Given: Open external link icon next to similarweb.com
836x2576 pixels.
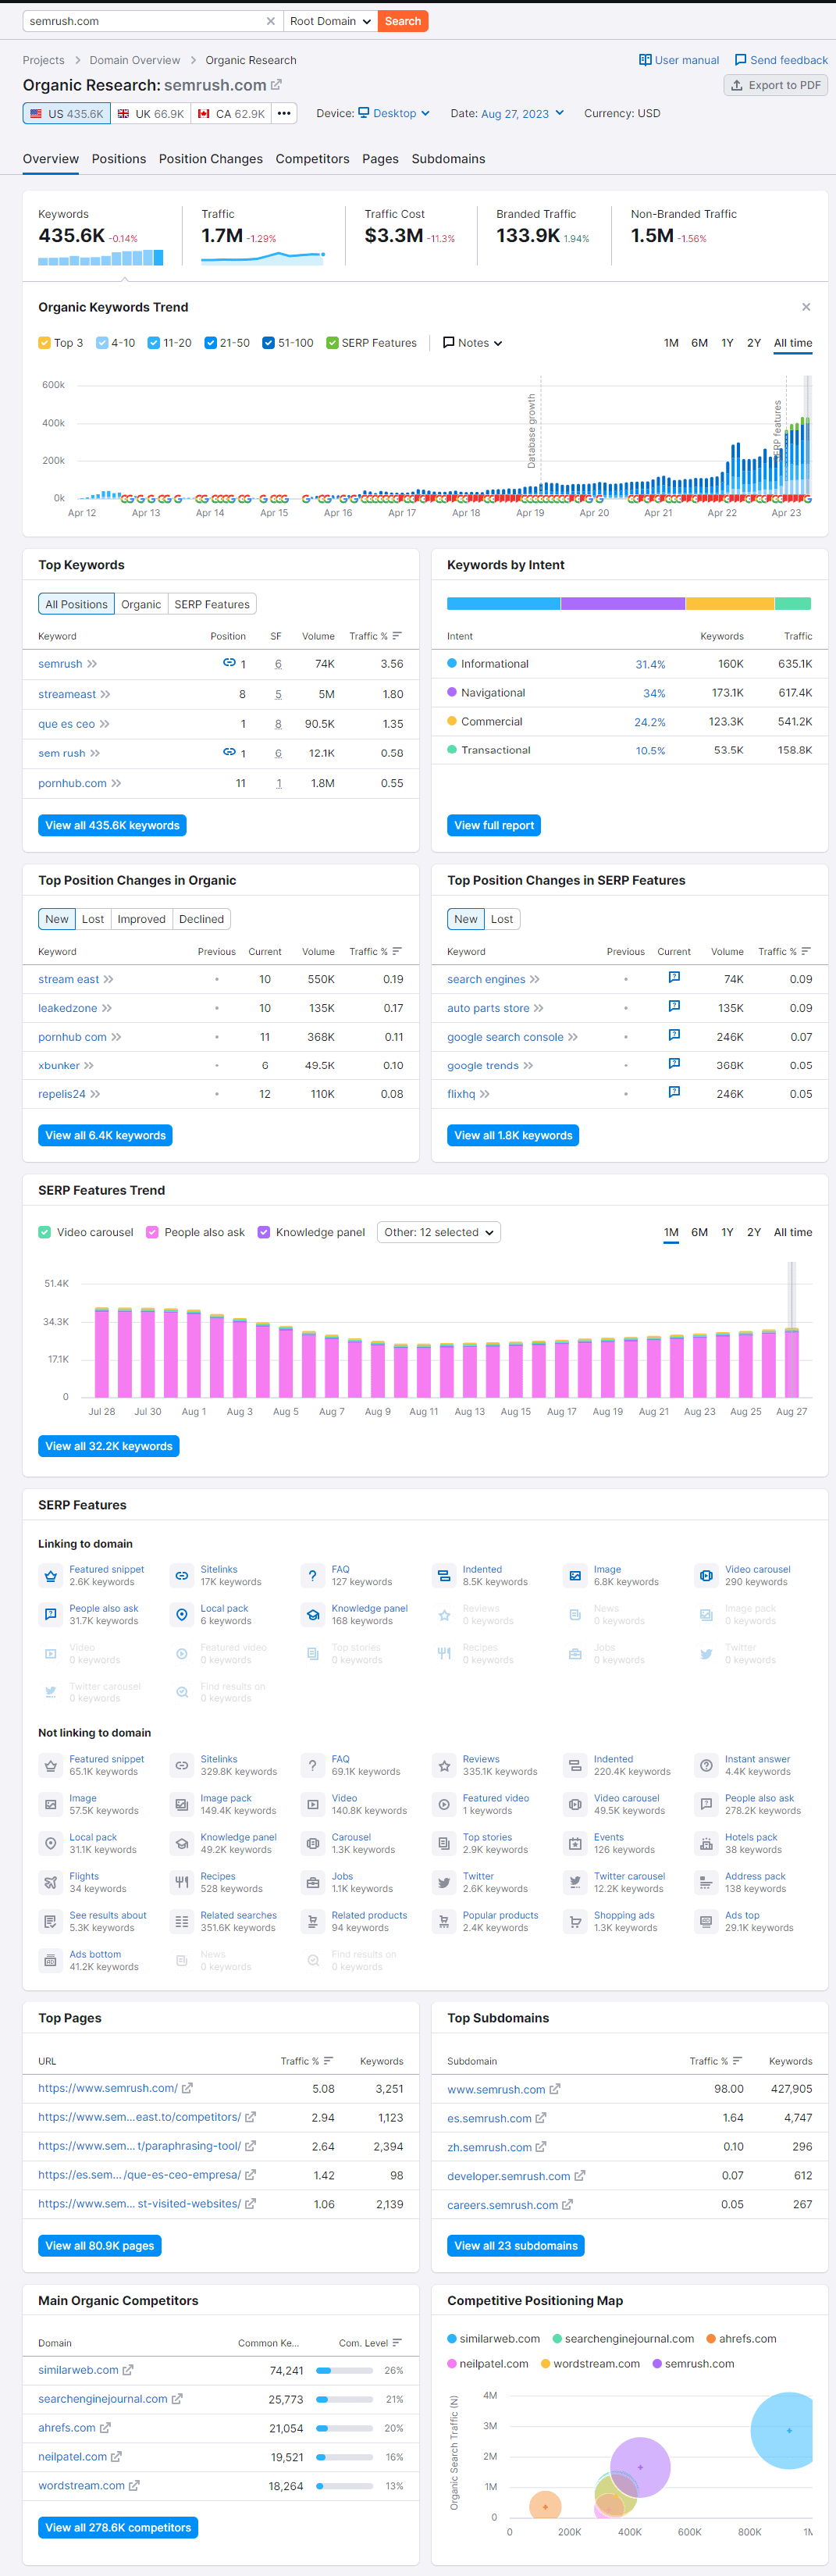Looking at the screenshot, I should pyautogui.click(x=128, y=2370).
